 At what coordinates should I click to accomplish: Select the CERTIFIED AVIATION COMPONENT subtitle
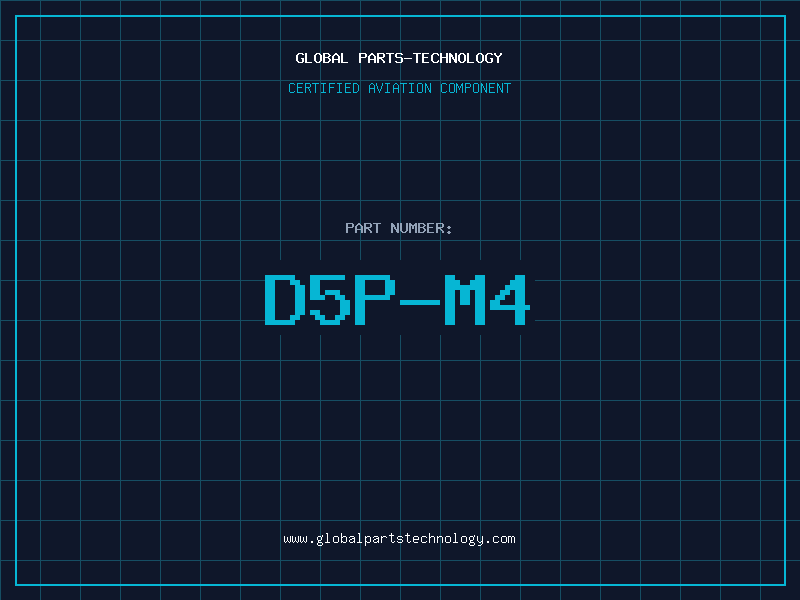coord(399,88)
